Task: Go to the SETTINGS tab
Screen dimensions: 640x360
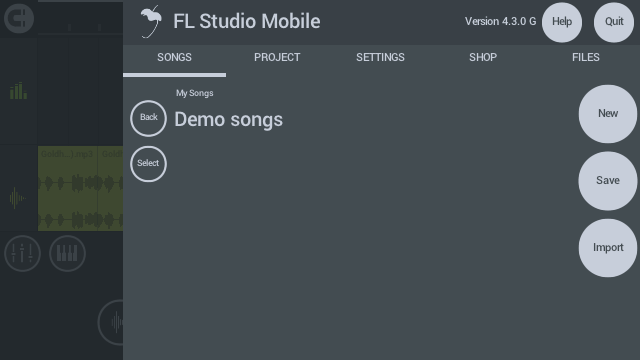Action: click(x=380, y=58)
